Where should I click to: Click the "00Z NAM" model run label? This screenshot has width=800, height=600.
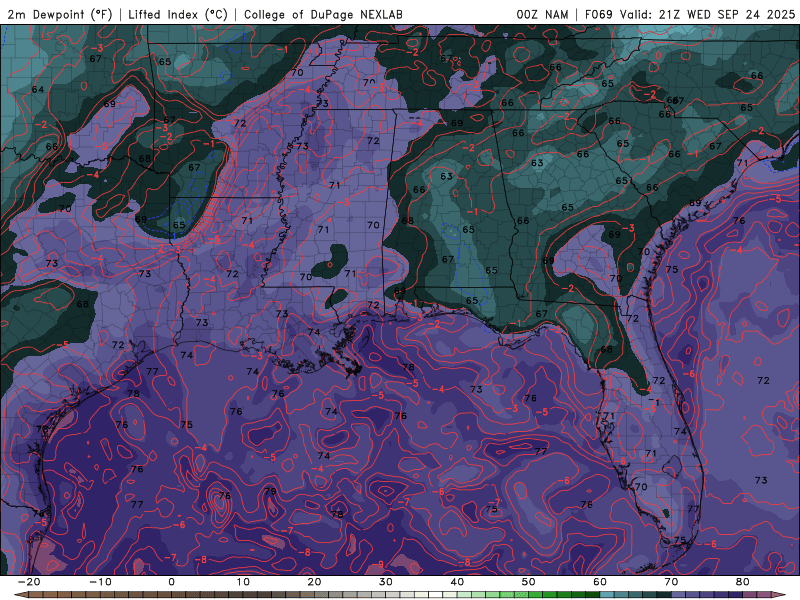coord(542,14)
